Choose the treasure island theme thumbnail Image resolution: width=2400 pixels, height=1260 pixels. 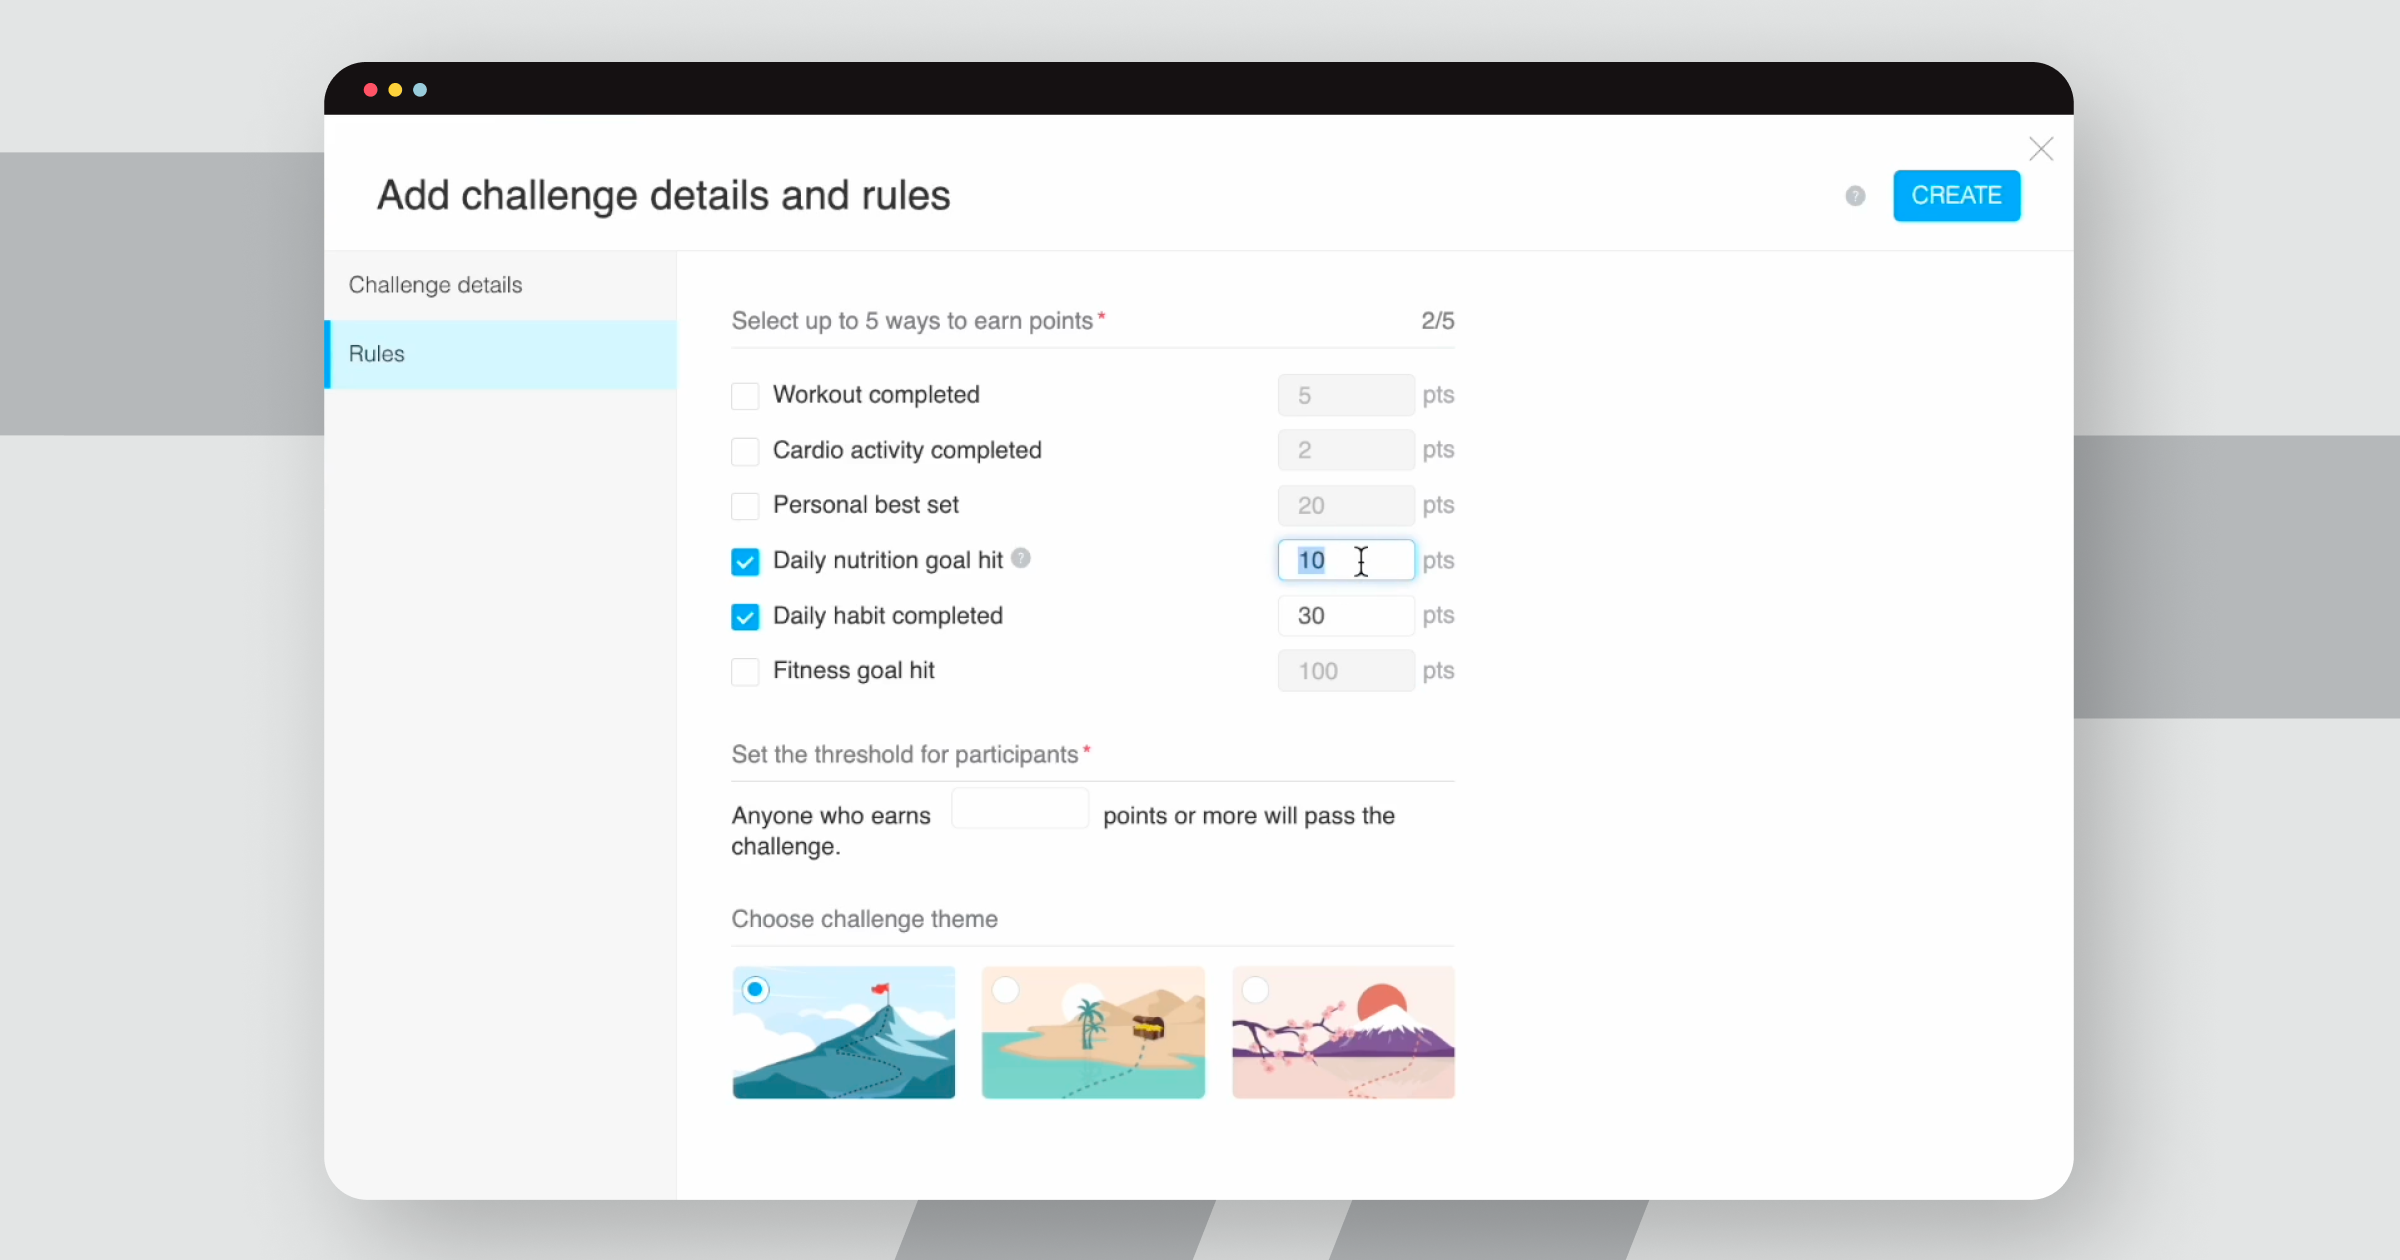[x=1093, y=1032]
